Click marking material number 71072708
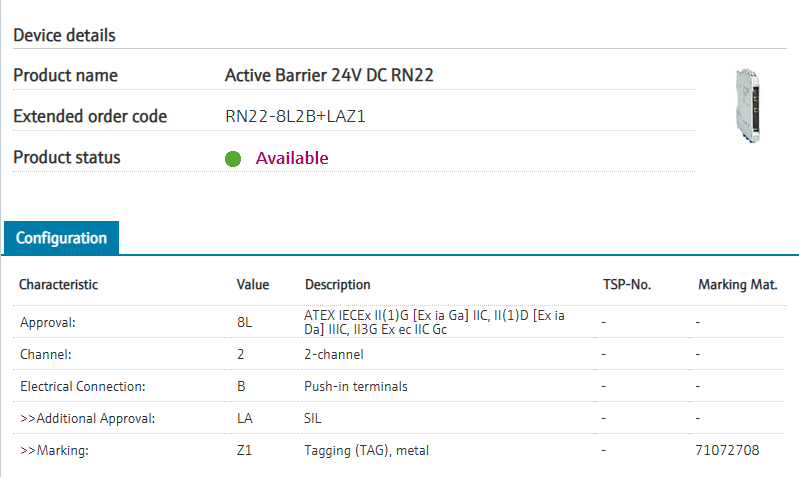Image resolution: width=799 pixels, height=477 pixels. tap(728, 450)
